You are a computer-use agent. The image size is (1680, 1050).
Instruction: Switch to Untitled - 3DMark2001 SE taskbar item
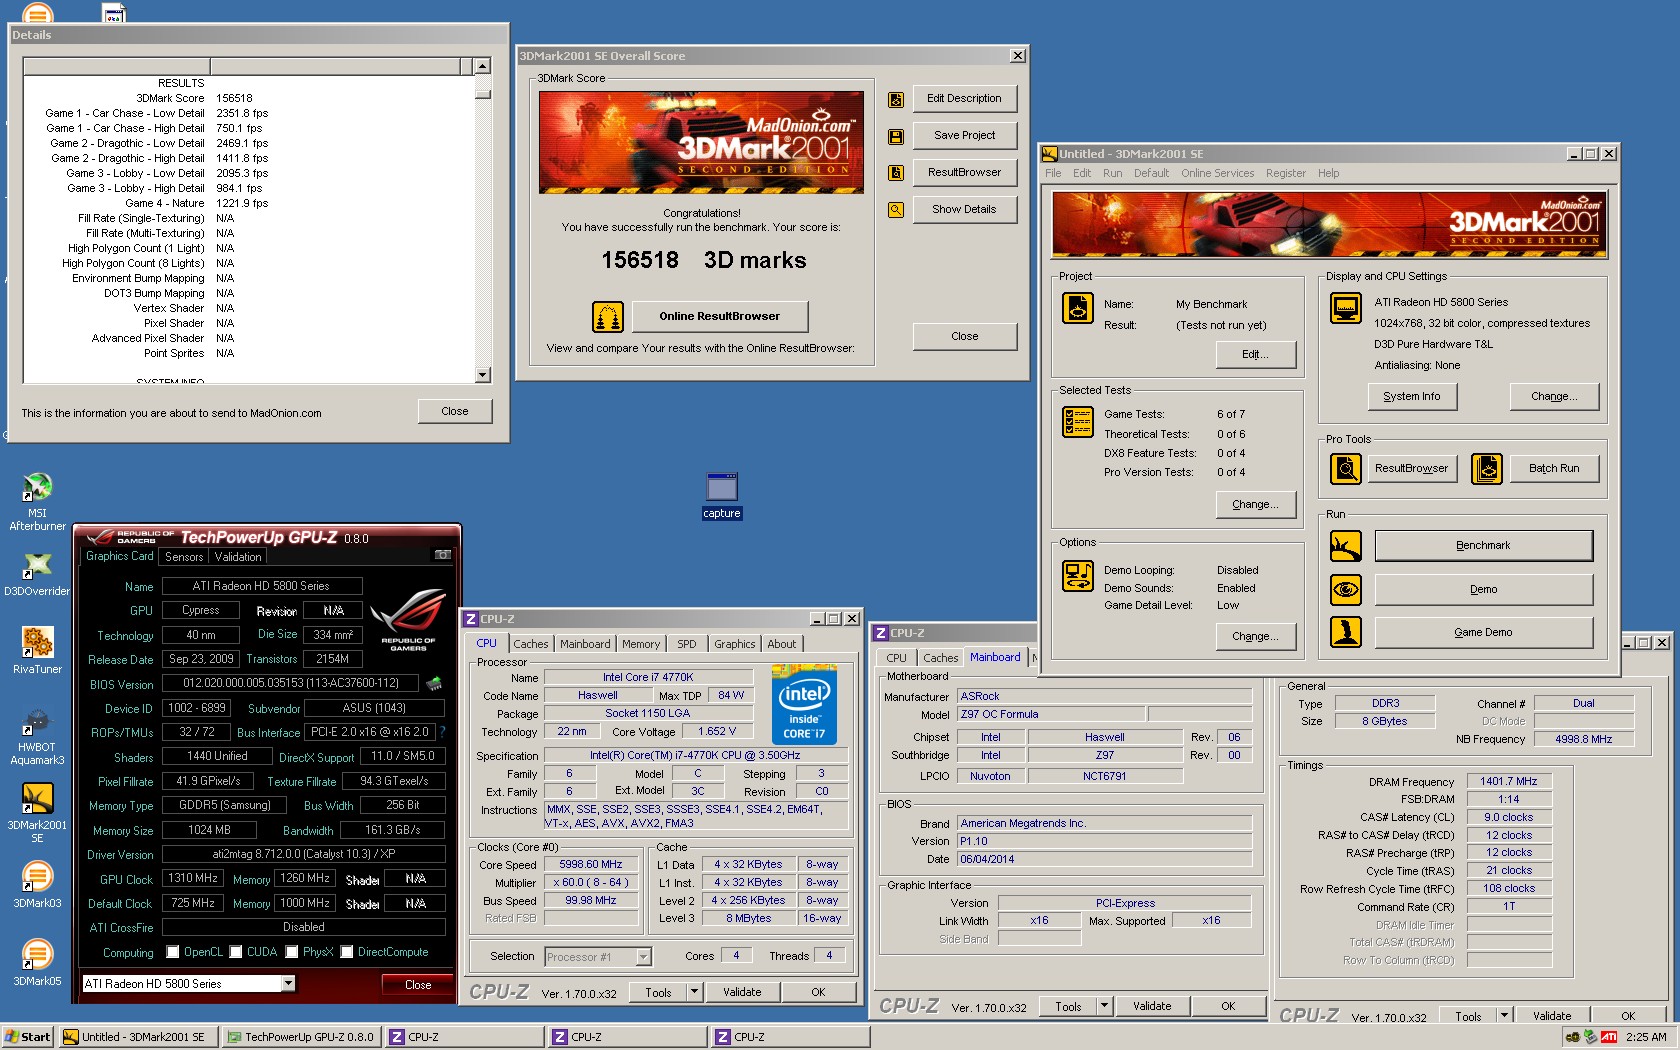tap(138, 1037)
